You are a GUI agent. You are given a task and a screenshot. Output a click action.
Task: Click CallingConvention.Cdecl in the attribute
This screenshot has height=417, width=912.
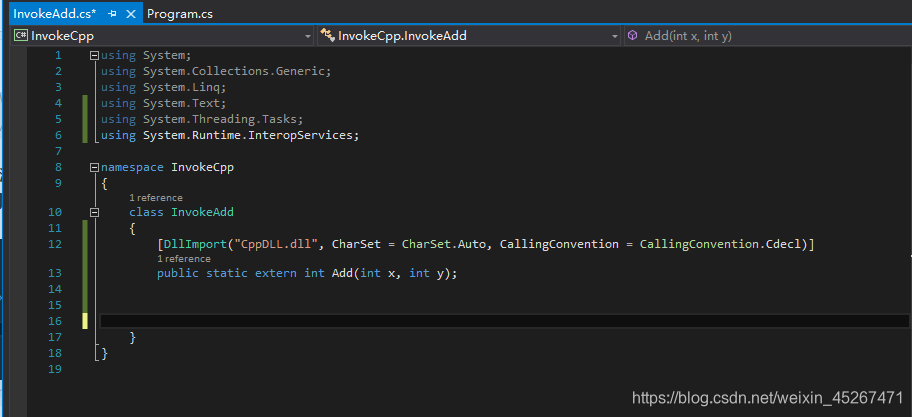click(x=723, y=244)
